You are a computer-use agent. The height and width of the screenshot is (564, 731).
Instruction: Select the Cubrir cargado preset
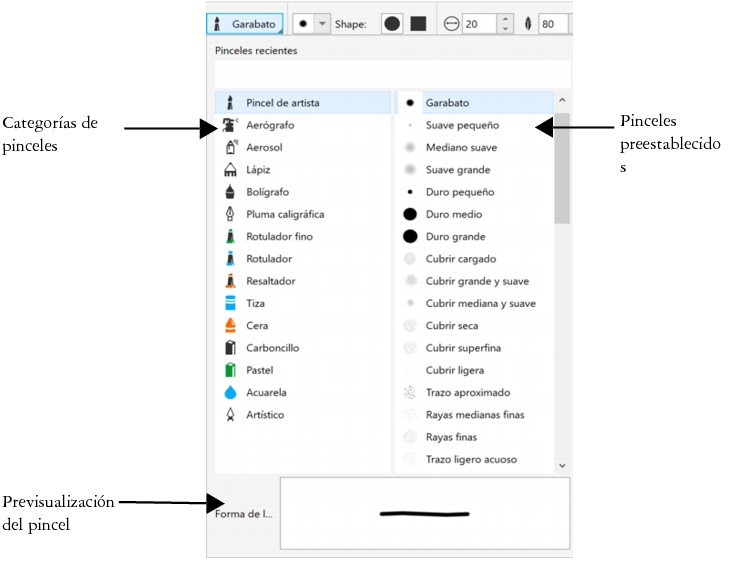coord(461,259)
